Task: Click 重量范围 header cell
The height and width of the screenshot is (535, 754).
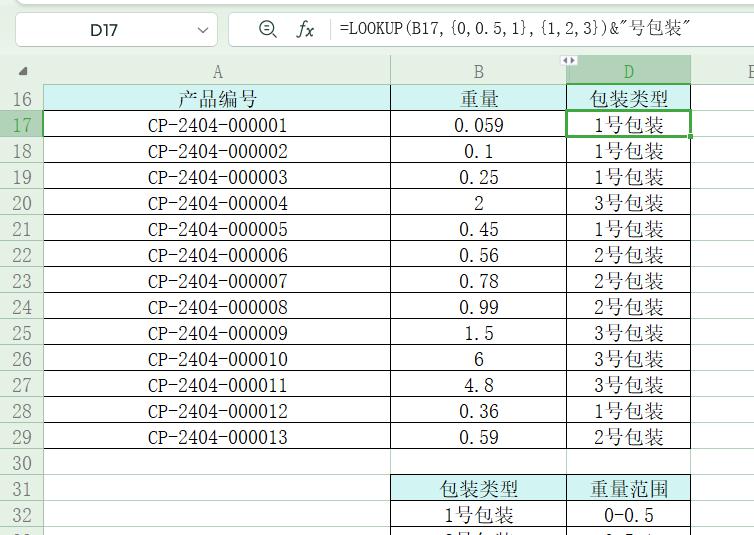Action: coord(628,488)
